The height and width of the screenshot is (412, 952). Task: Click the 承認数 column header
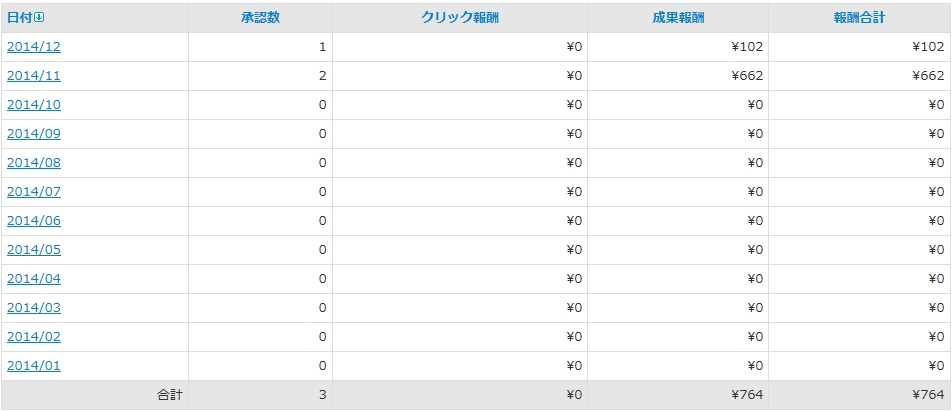tap(259, 18)
